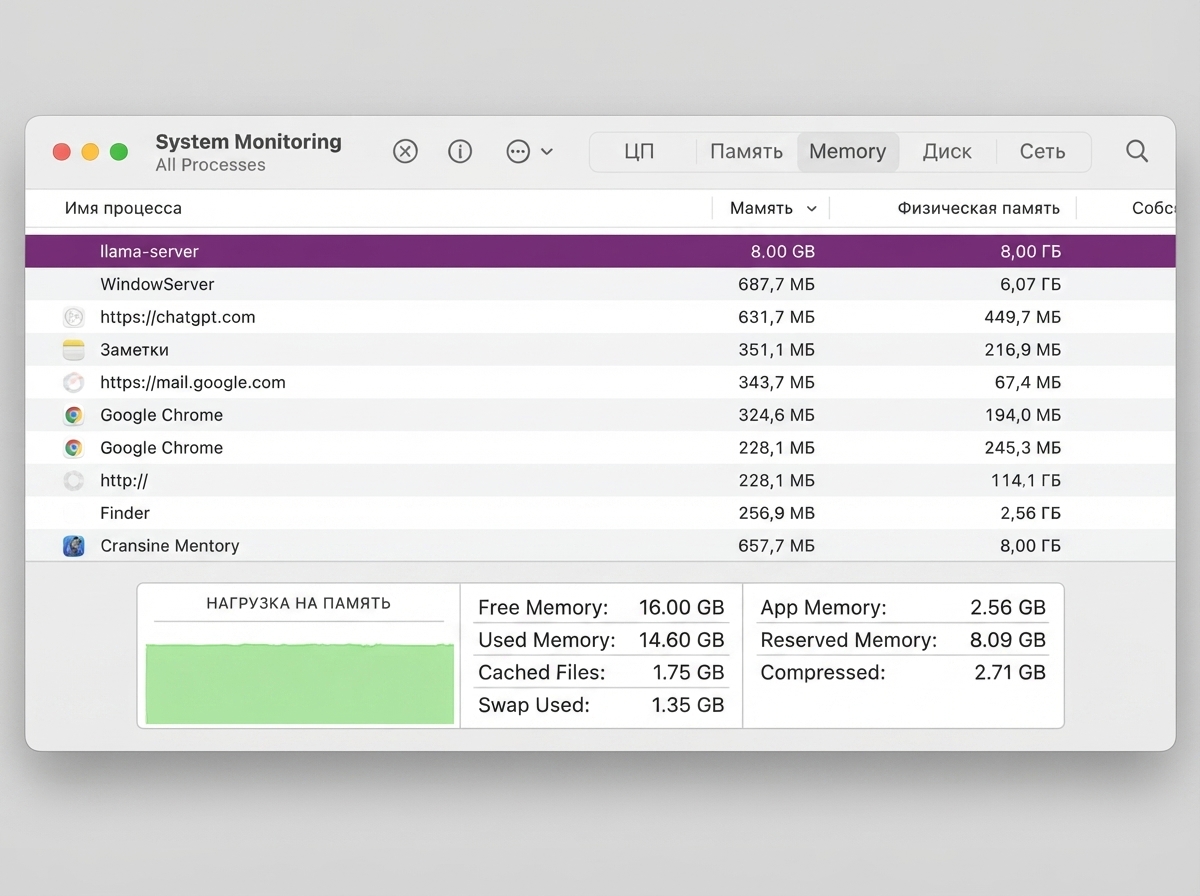Click the All Processes subtitle
The height and width of the screenshot is (896, 1200).
211,166
